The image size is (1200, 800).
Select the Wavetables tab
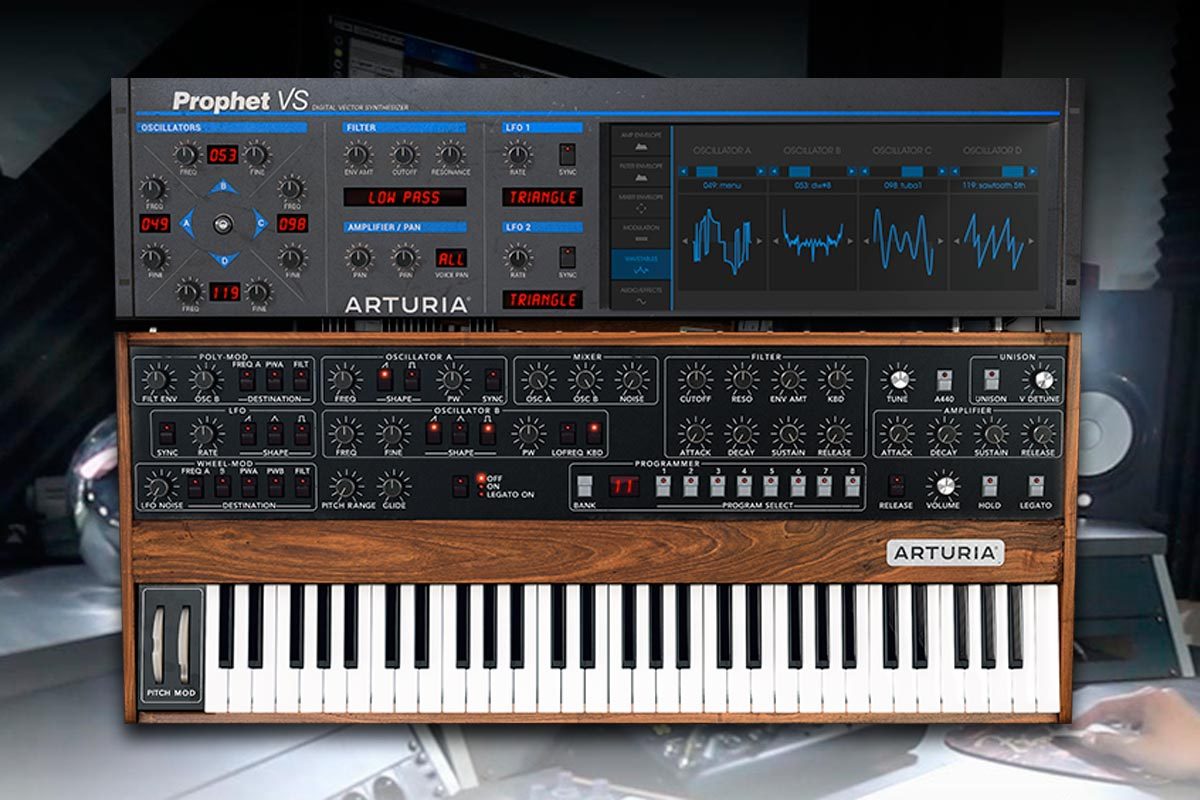pos(640,264)
